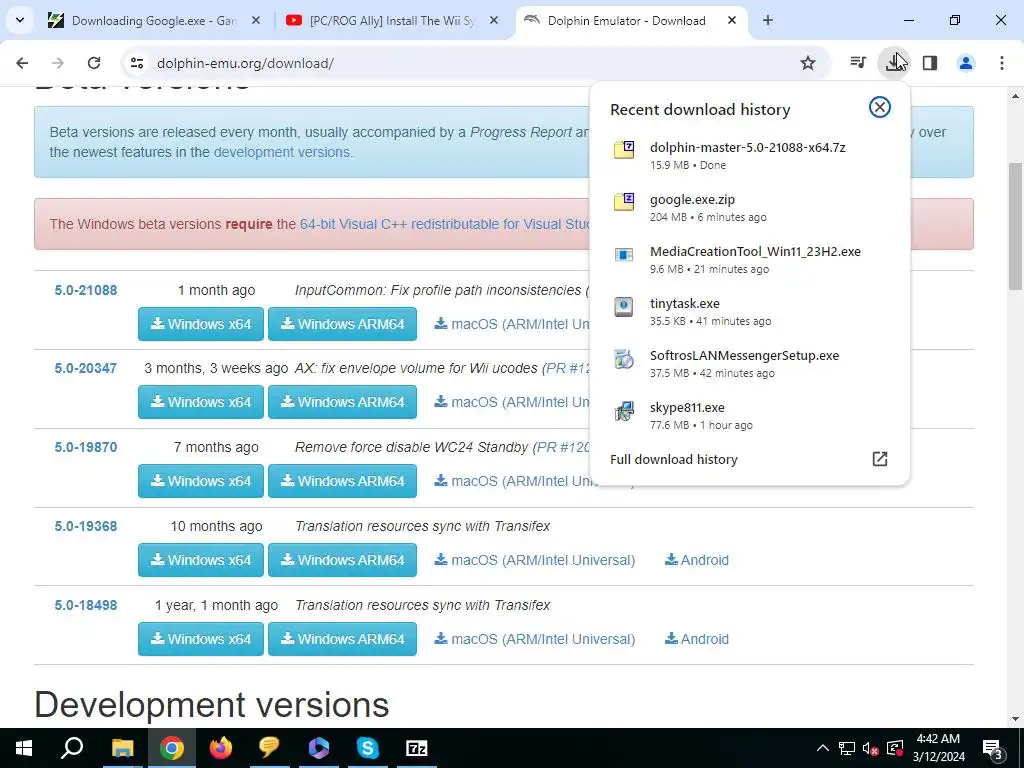Close the Recent download history popup
This screenshot has width=1024, height=768.
coord(880,107)
